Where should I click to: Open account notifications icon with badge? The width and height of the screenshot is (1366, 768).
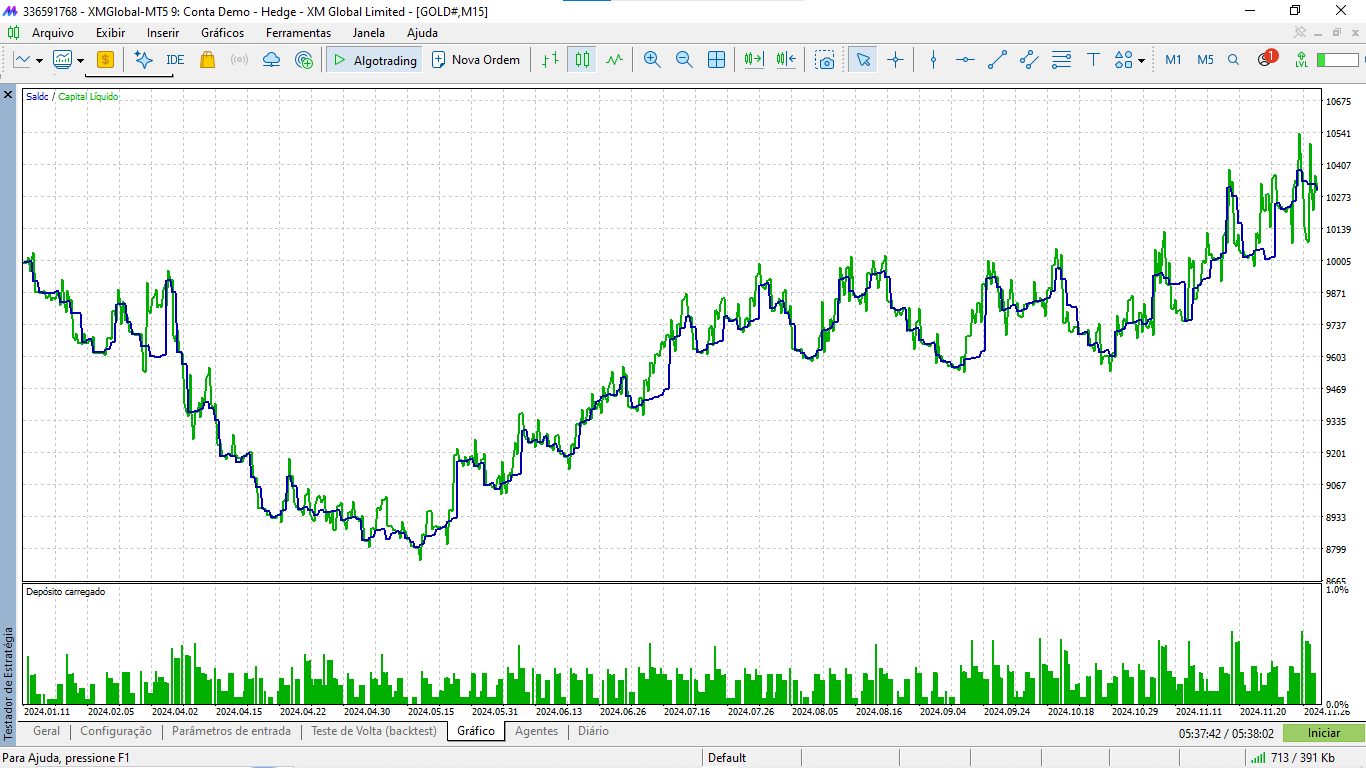point(1266,59)
